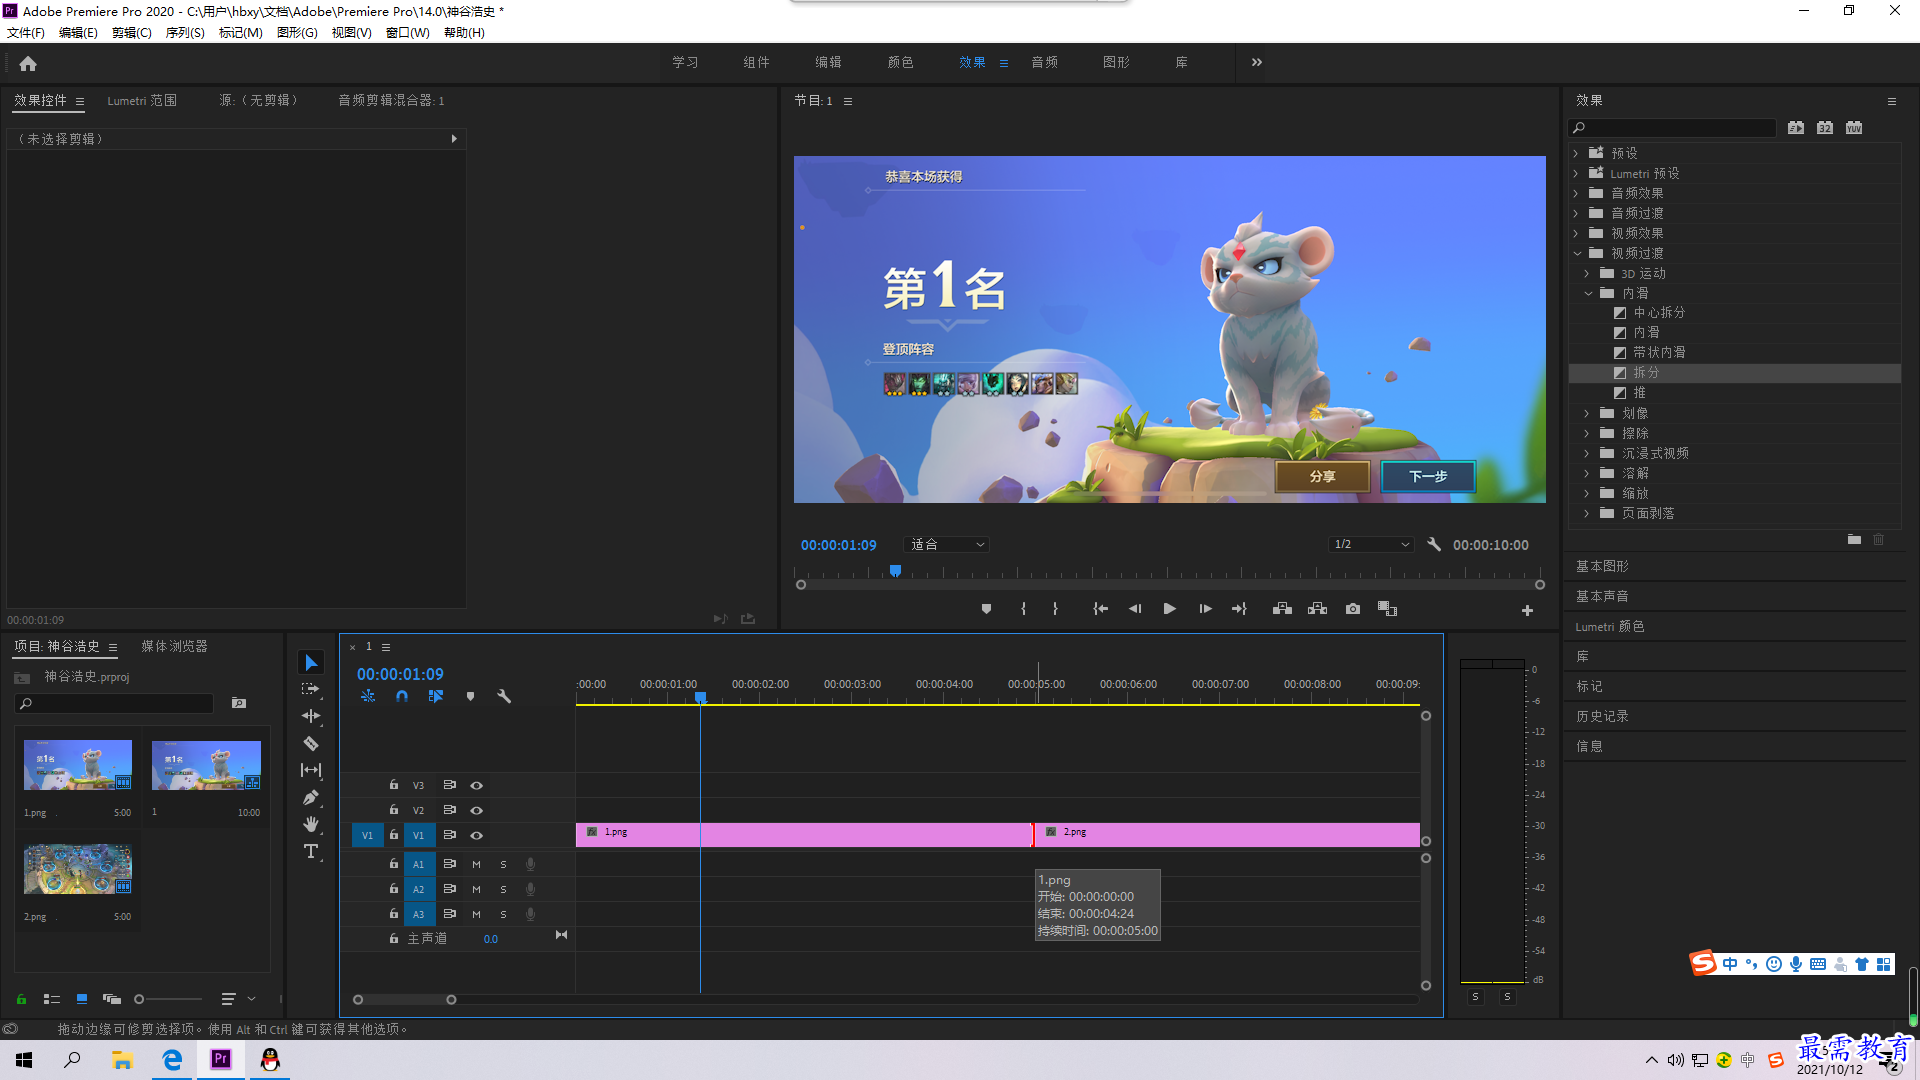The width and height of the screenshot is (1920, 1080).
Task: Play the program monitor
Action: click(1169, 609)
